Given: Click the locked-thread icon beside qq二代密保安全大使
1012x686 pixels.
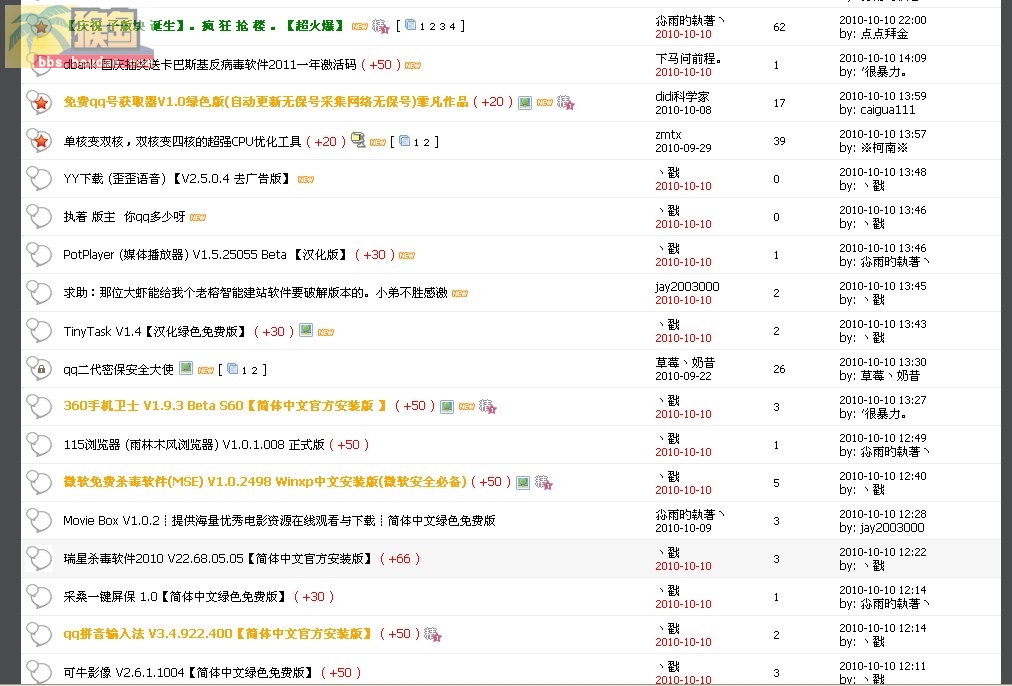Looking at the screenshot, I should click(39, 368).
